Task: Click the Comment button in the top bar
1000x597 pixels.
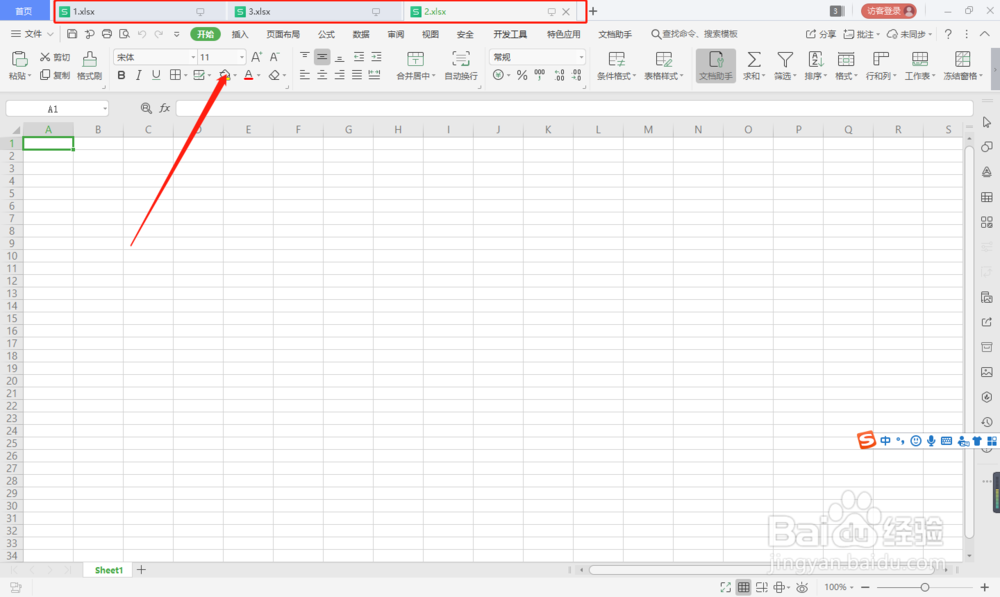Action: click(x=861, y=34)
